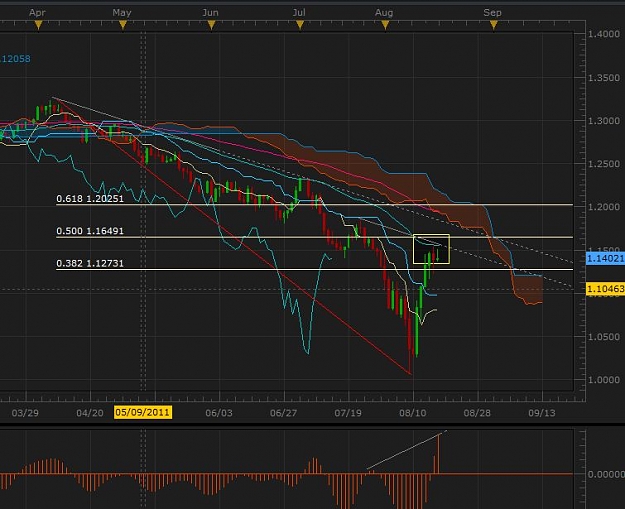Click the tallest histogram bar in oscillator panel

pyautogui.click(x=439, y=454)
